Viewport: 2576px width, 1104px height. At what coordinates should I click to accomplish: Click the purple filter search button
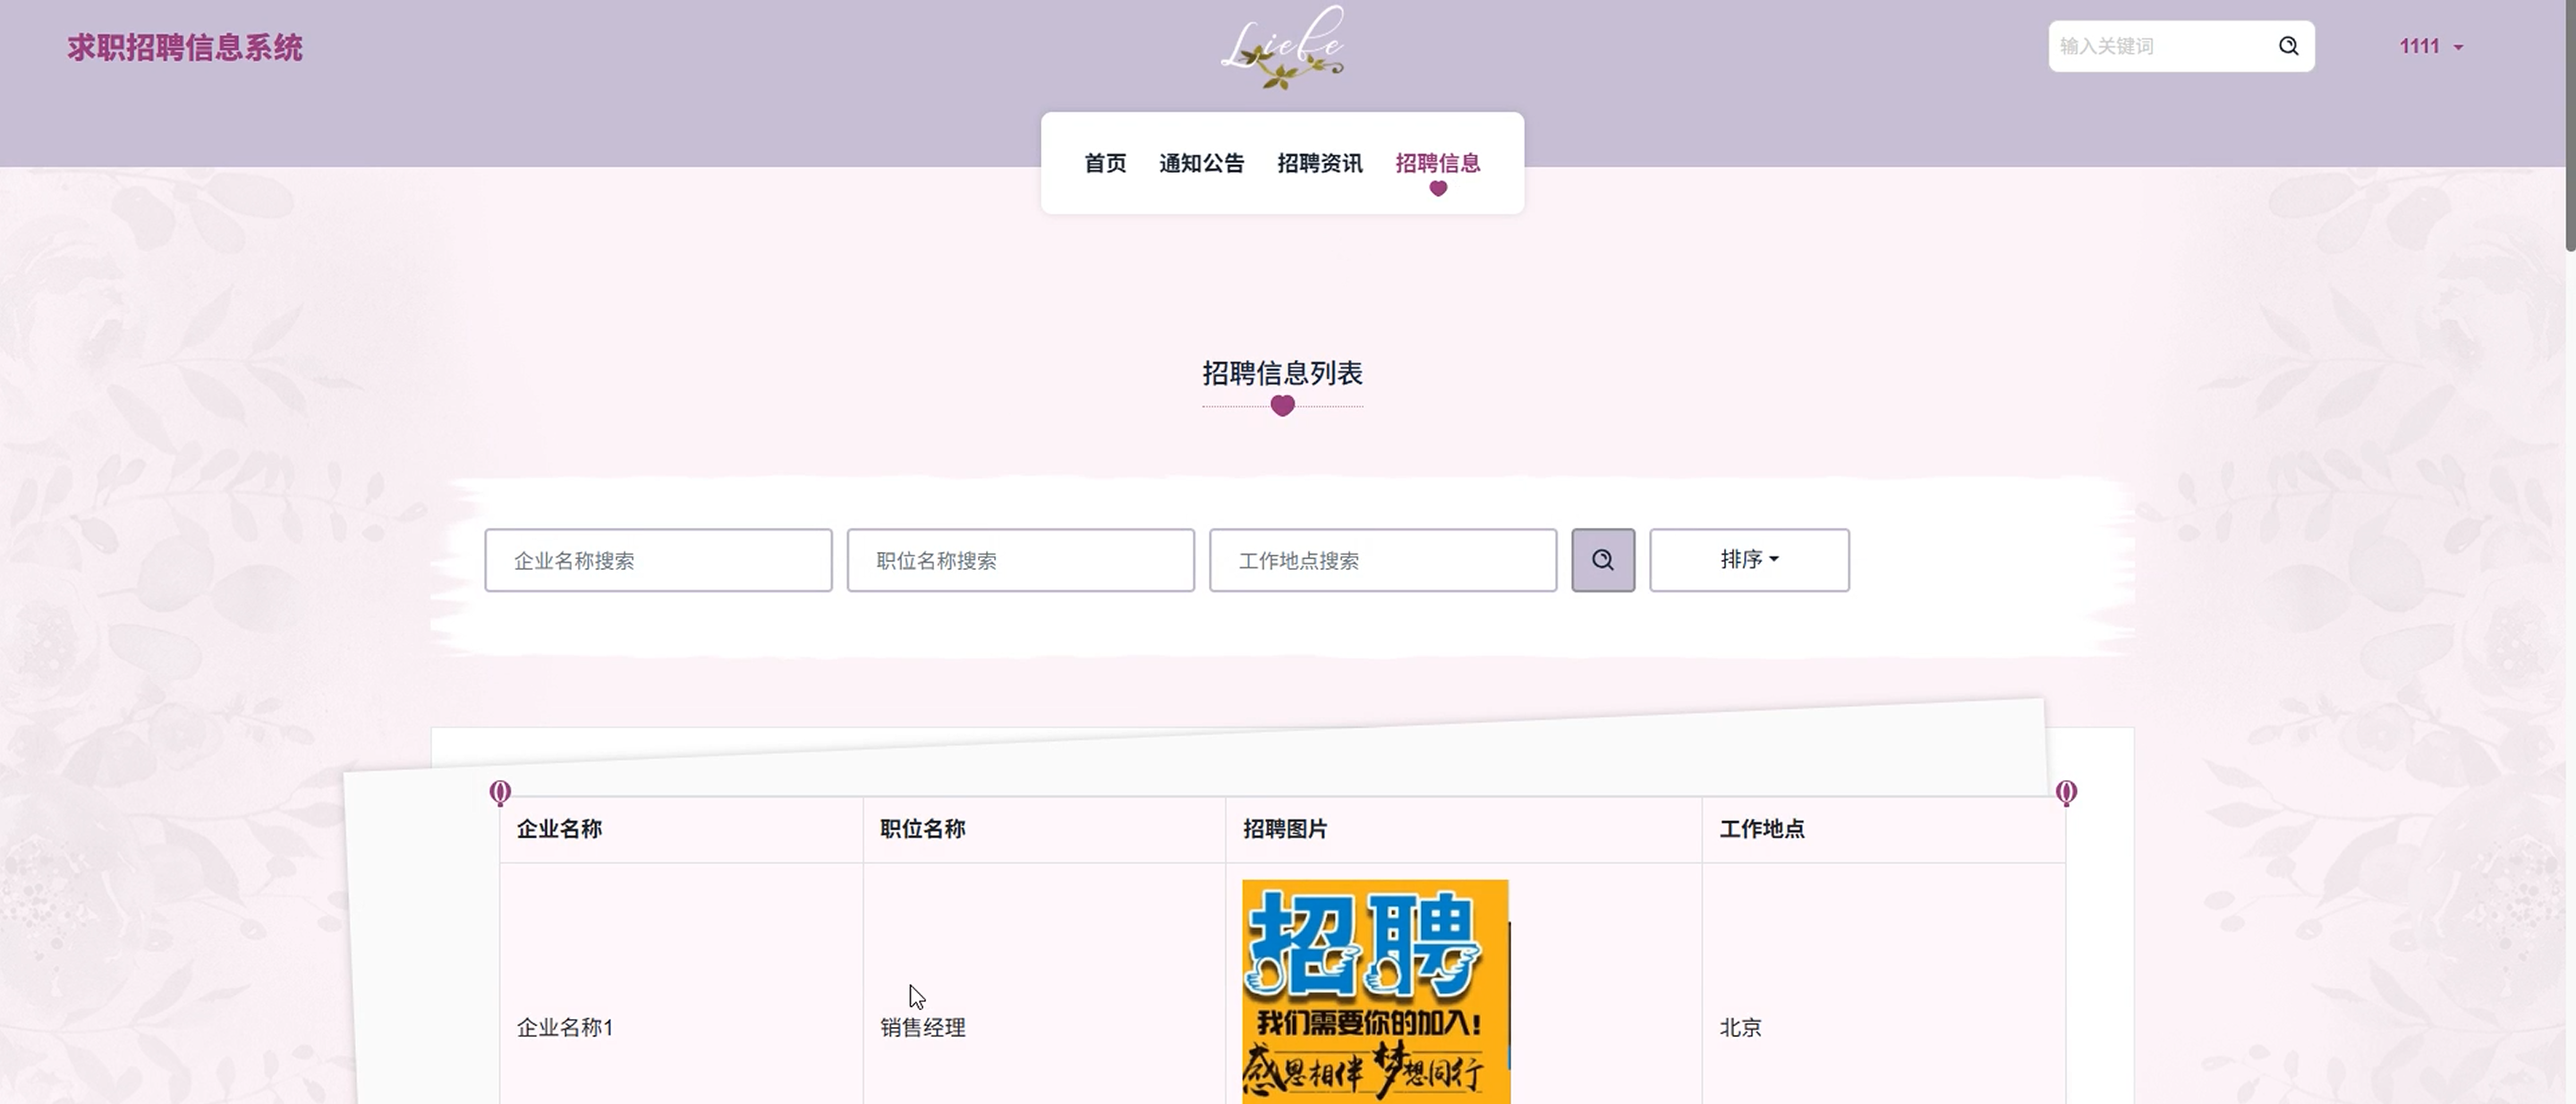[1602, 560]
